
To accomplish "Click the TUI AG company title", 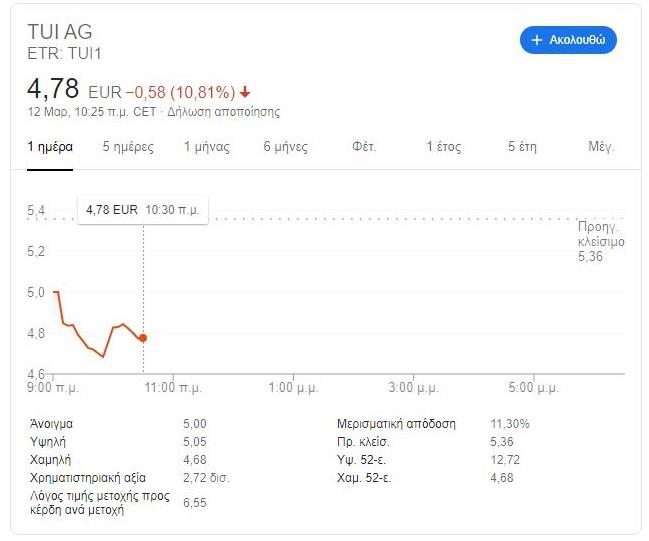I will click(60, 32).
